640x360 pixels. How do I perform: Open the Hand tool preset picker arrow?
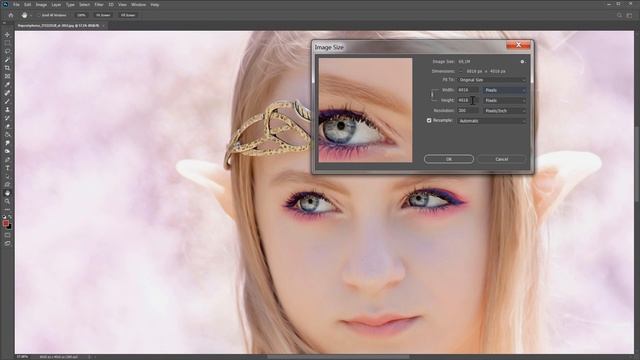31,15
